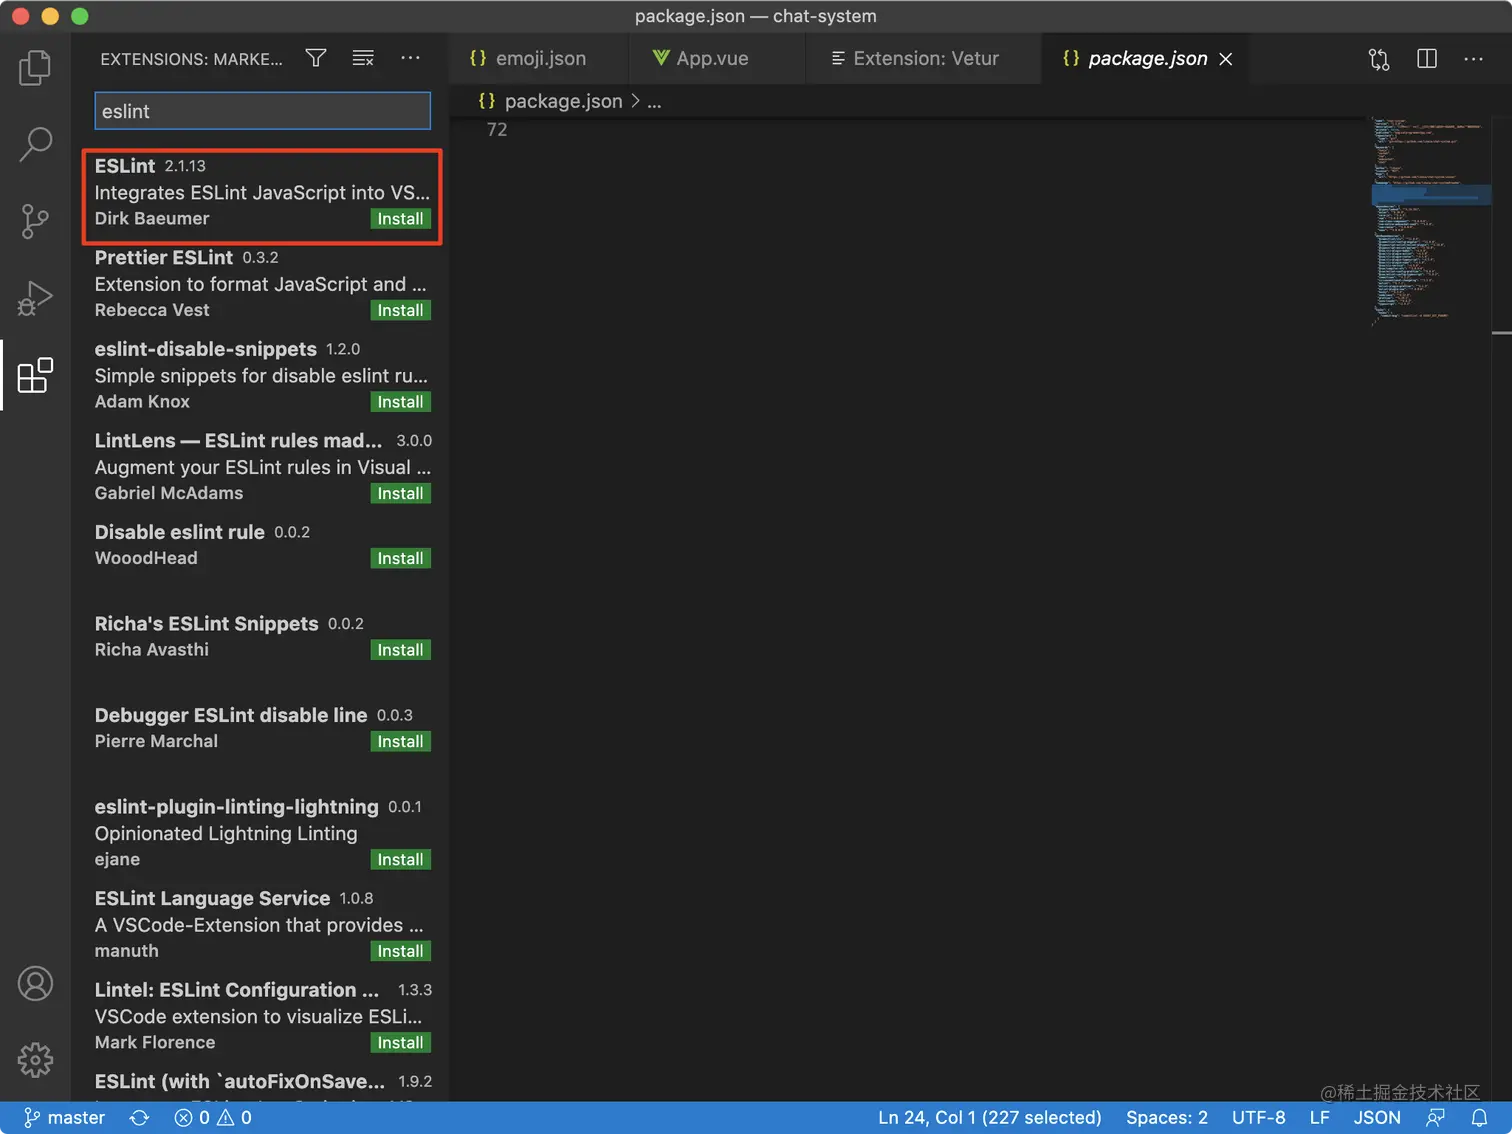
Task: Split the editor to the right
Action: point(1427,59)
